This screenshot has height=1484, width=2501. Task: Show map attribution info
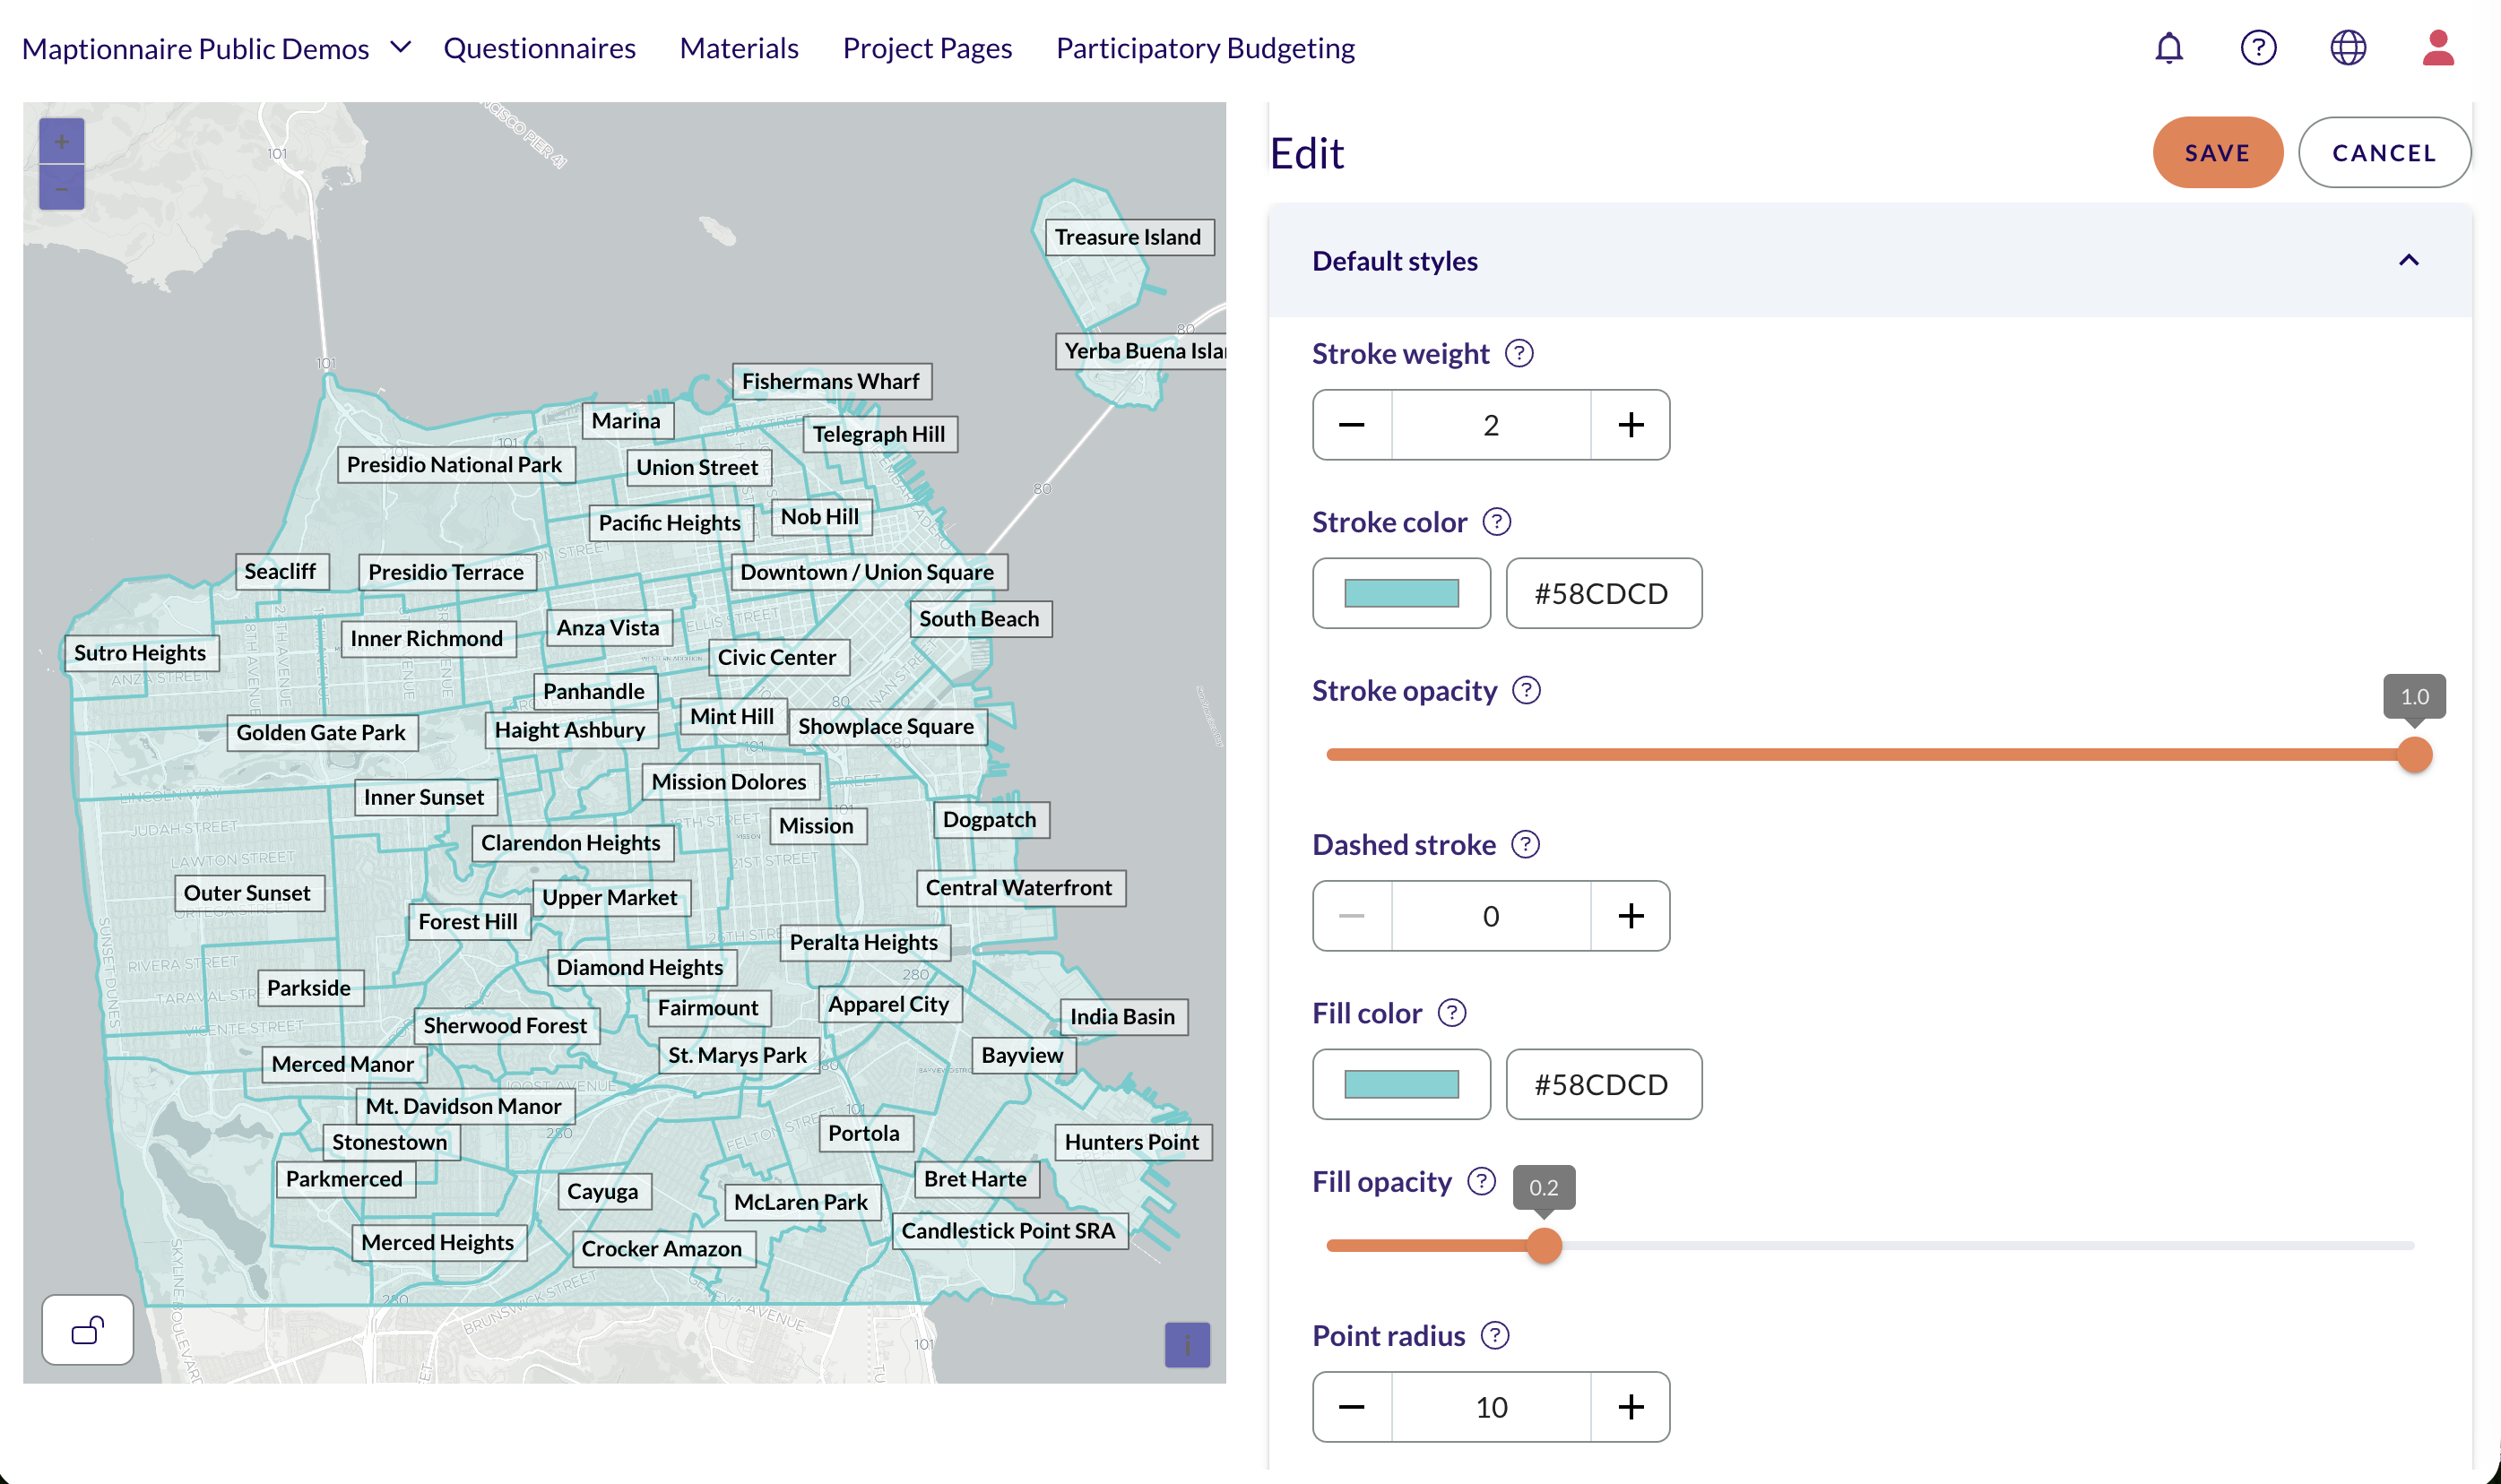coord(1187,1345)
